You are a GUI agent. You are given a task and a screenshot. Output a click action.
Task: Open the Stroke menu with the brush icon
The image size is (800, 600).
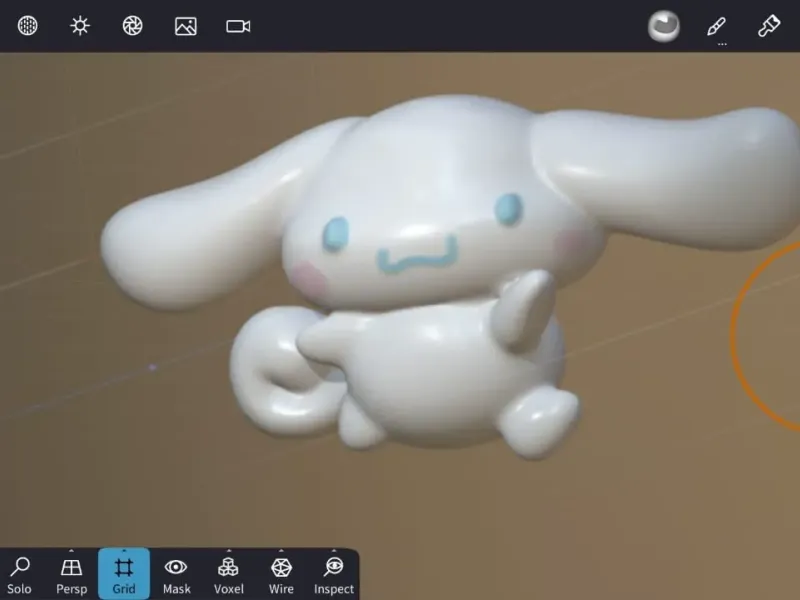click(717, 26)
